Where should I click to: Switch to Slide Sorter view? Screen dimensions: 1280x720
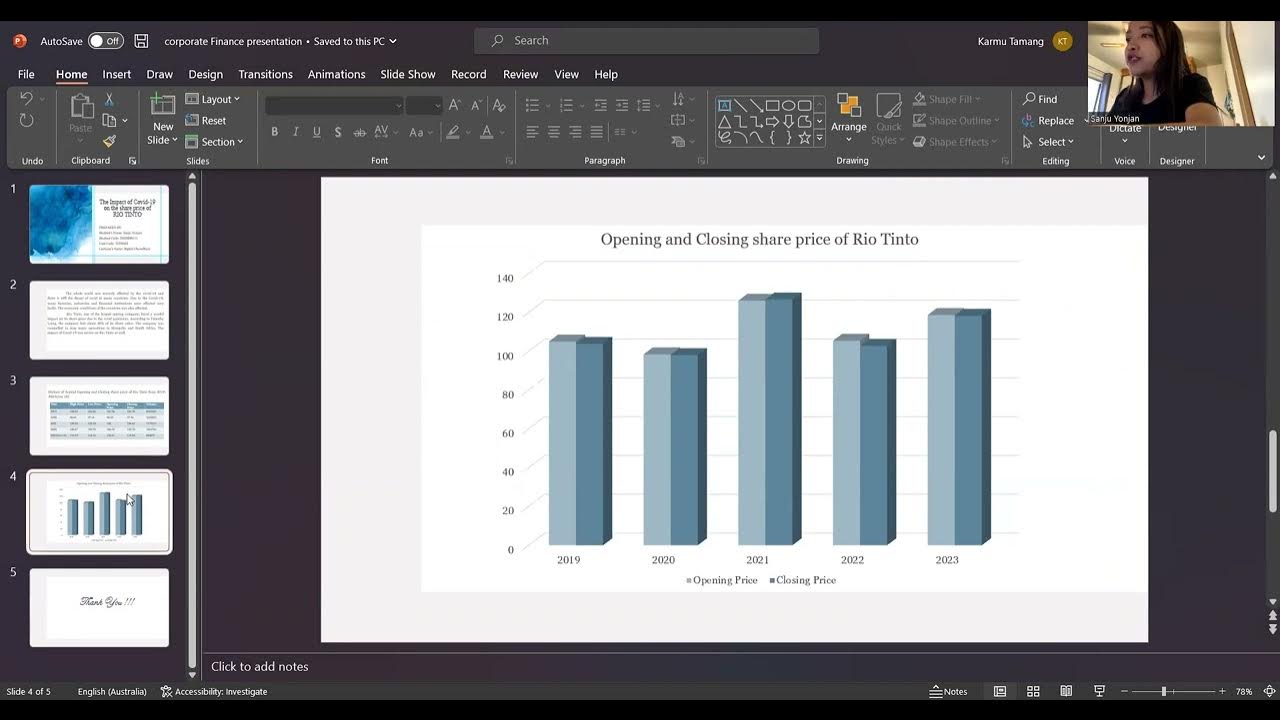tap(1033, 691)
